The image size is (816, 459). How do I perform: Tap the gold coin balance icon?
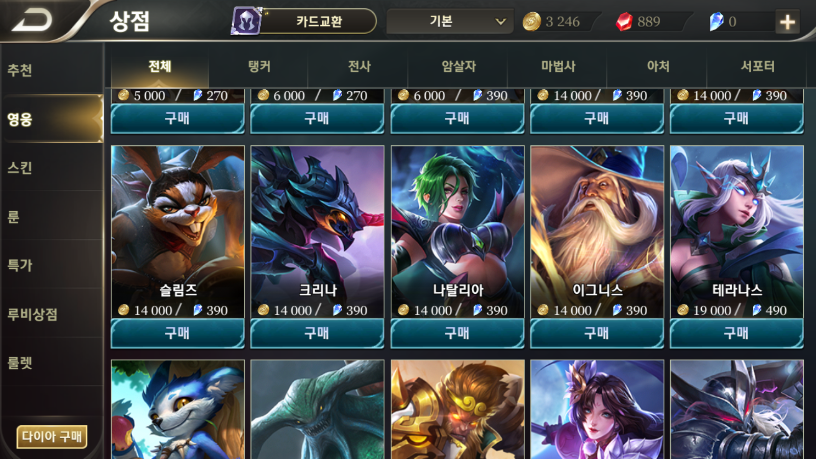(x=531, y=22)
